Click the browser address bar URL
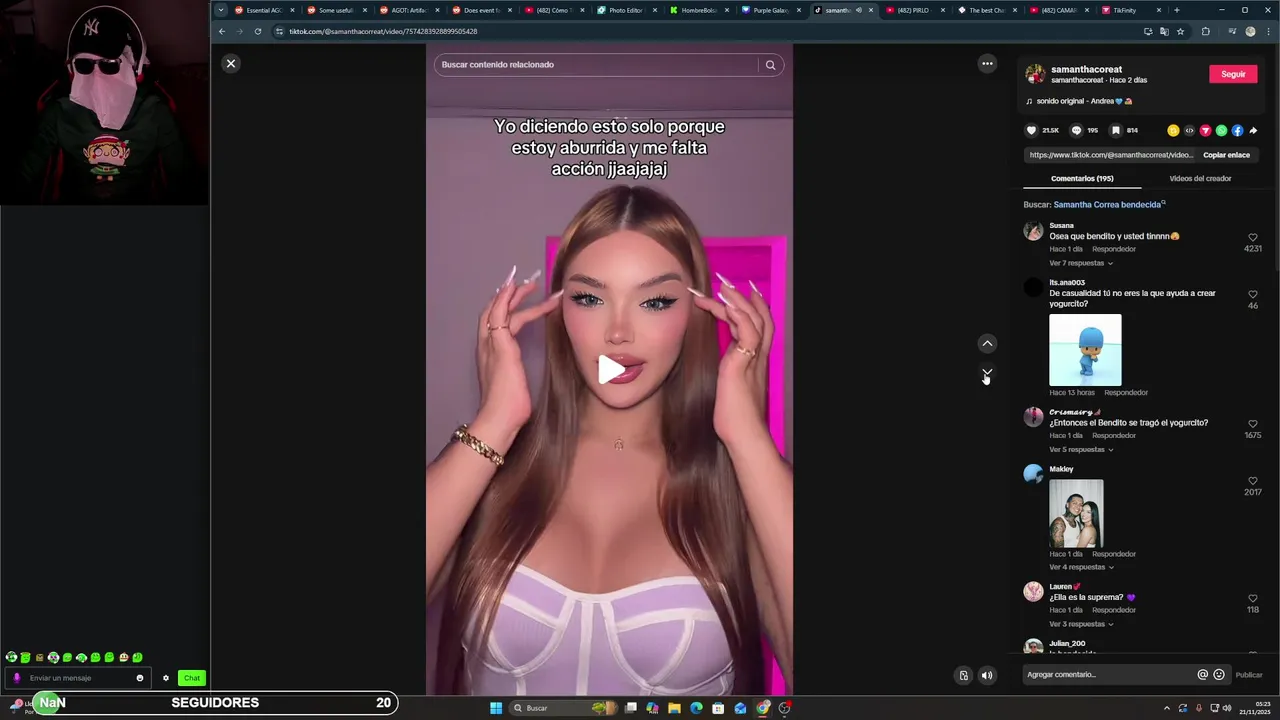This screenshot has height=720, width=1280. pyautogui.click(x=383, y=31)
